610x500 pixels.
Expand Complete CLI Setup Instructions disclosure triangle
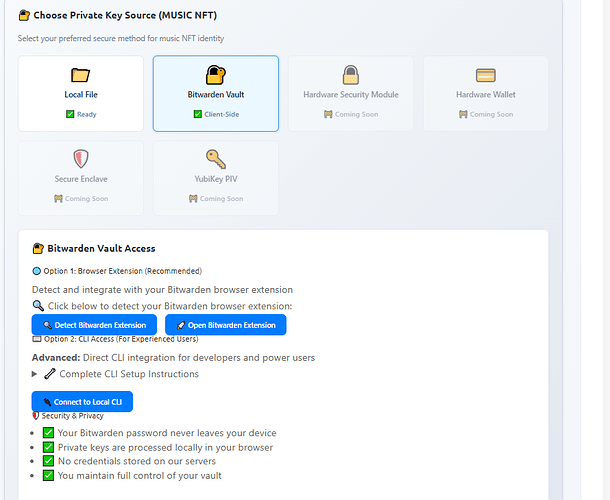point(34,374)
